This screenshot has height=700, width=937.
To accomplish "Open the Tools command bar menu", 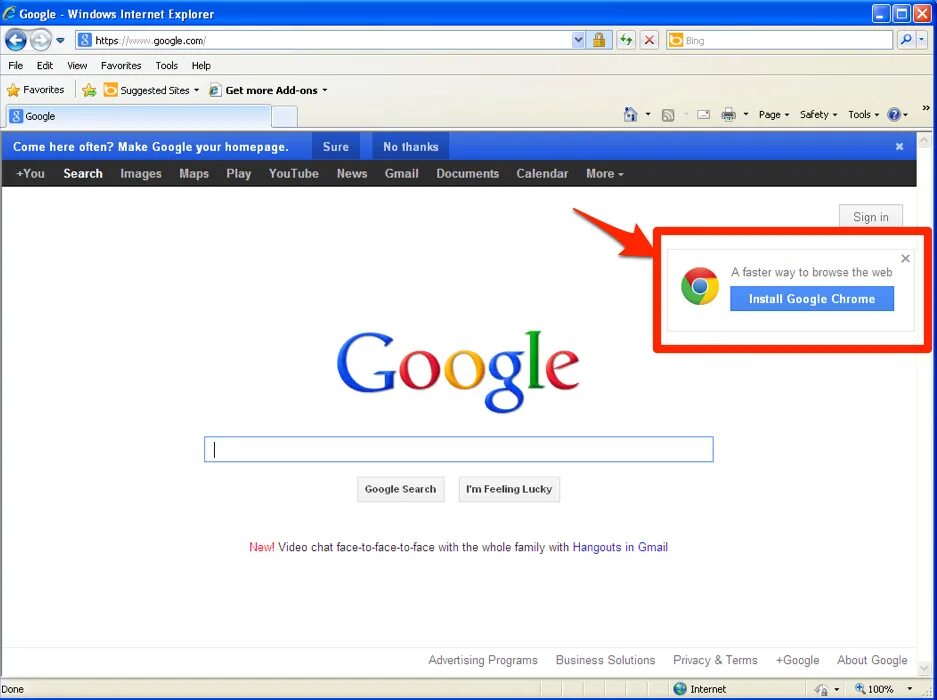I will tap(863, 114).
